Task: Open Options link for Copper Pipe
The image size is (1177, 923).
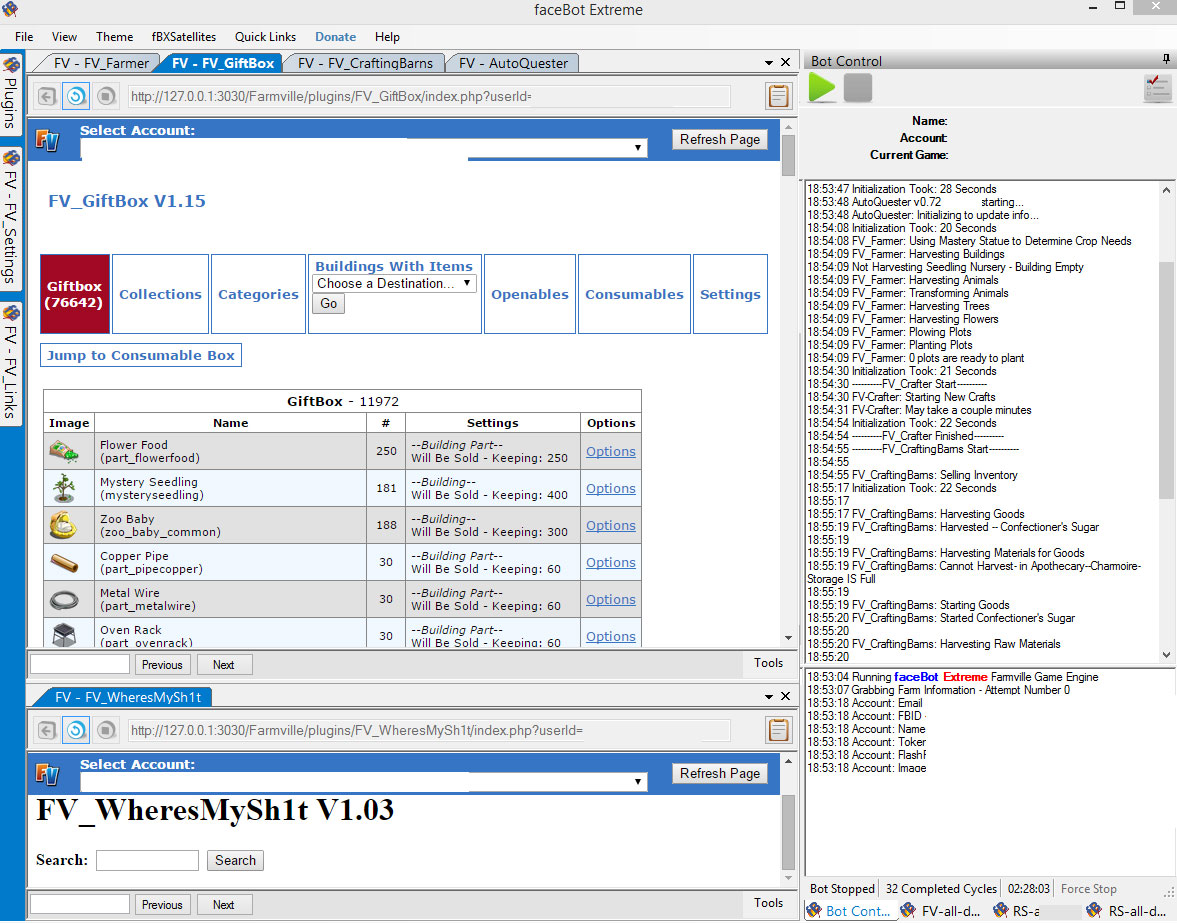Action: (x=610, y=562)
